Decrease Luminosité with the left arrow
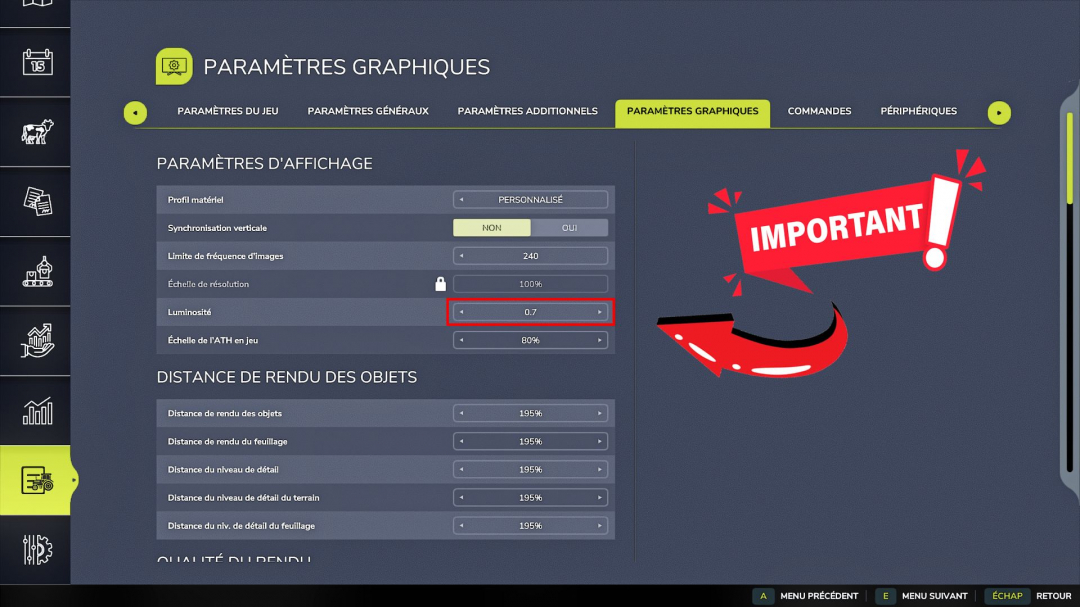1080x607 pixels. pos(459,311)
